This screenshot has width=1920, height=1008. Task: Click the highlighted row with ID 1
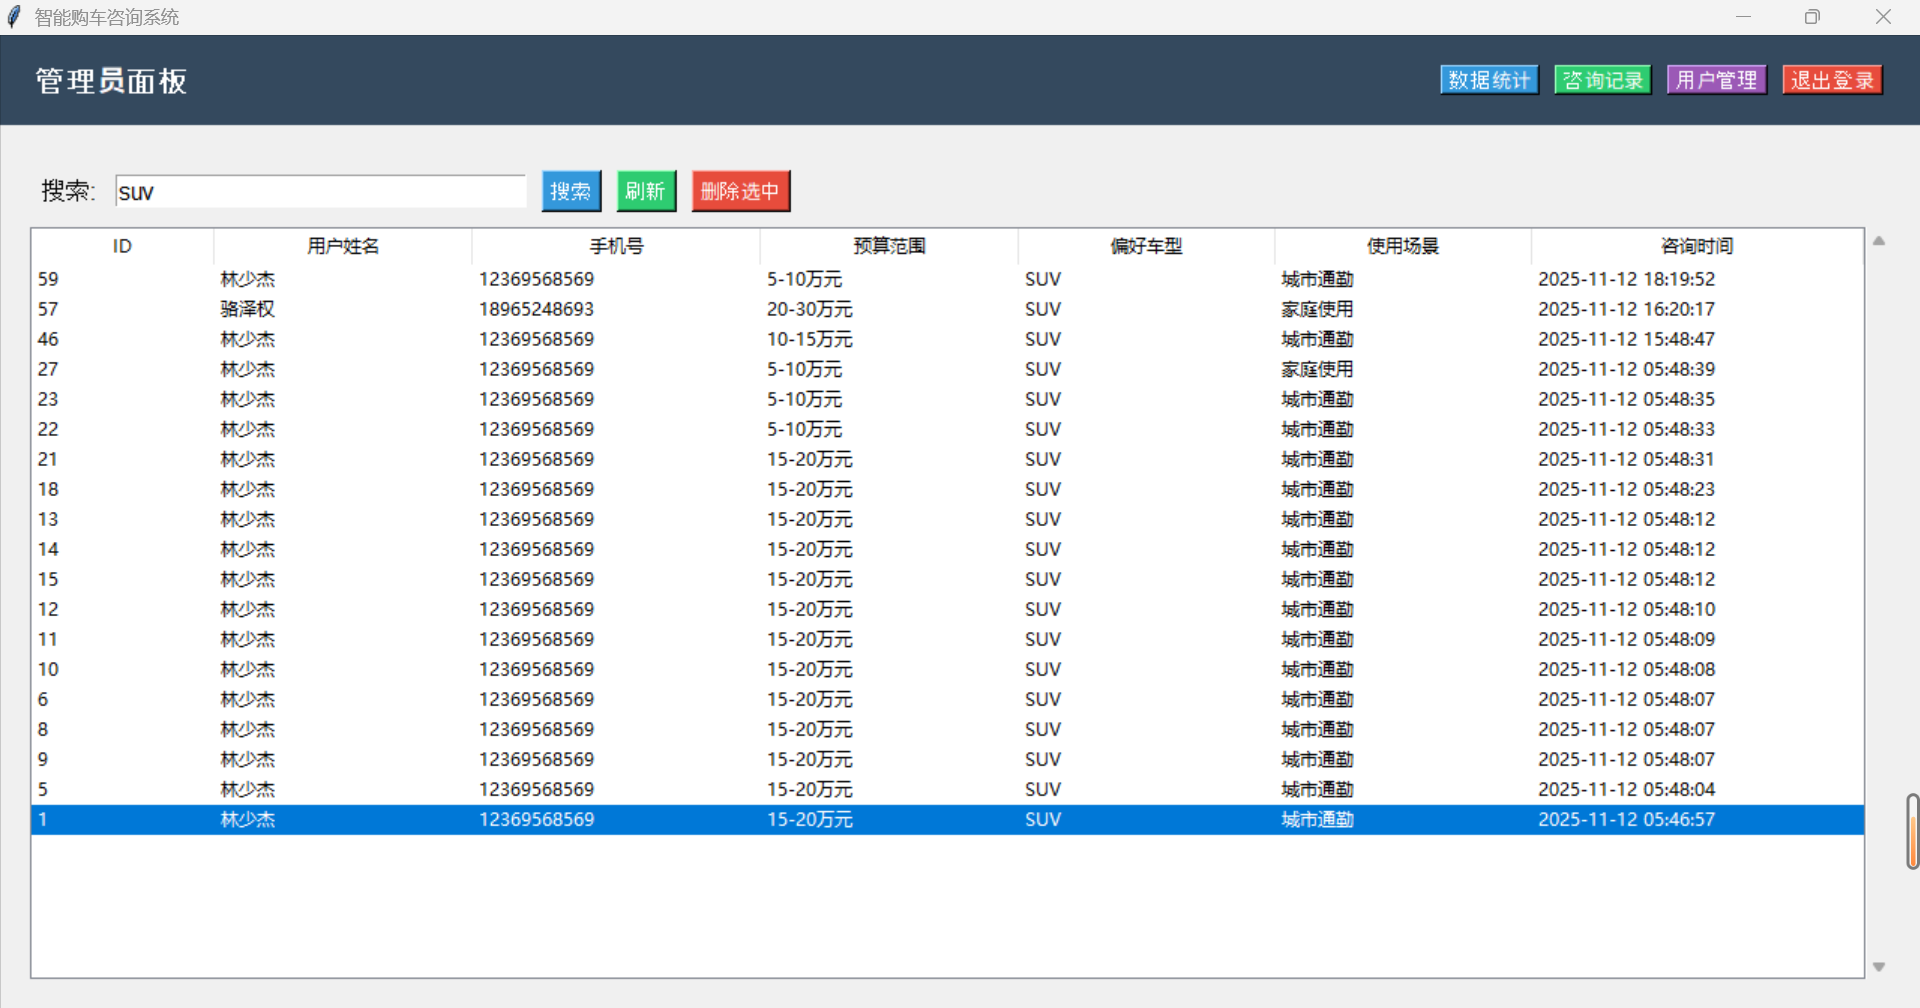pos(947,819)
